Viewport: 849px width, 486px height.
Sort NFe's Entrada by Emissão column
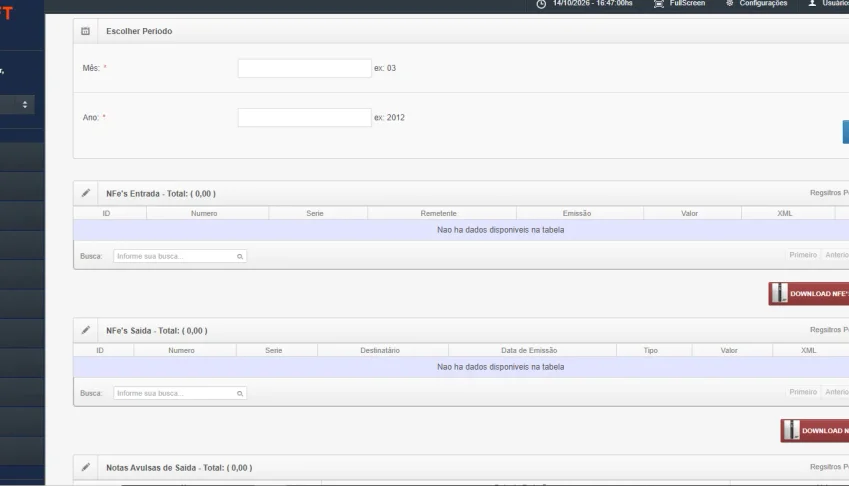coord(580,213)
